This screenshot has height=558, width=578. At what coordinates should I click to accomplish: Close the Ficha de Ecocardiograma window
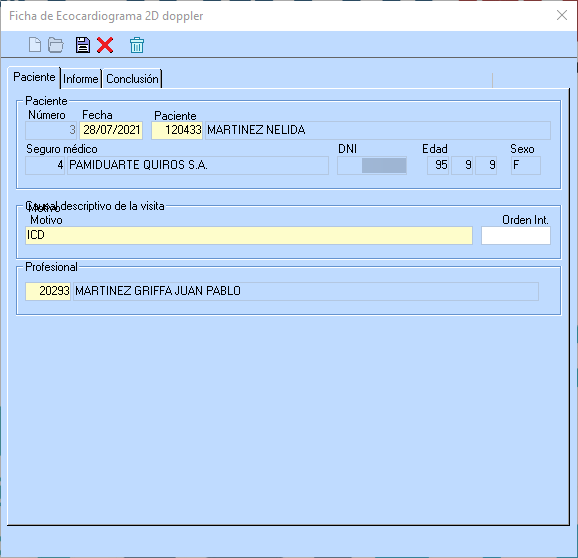pos(562,15)
